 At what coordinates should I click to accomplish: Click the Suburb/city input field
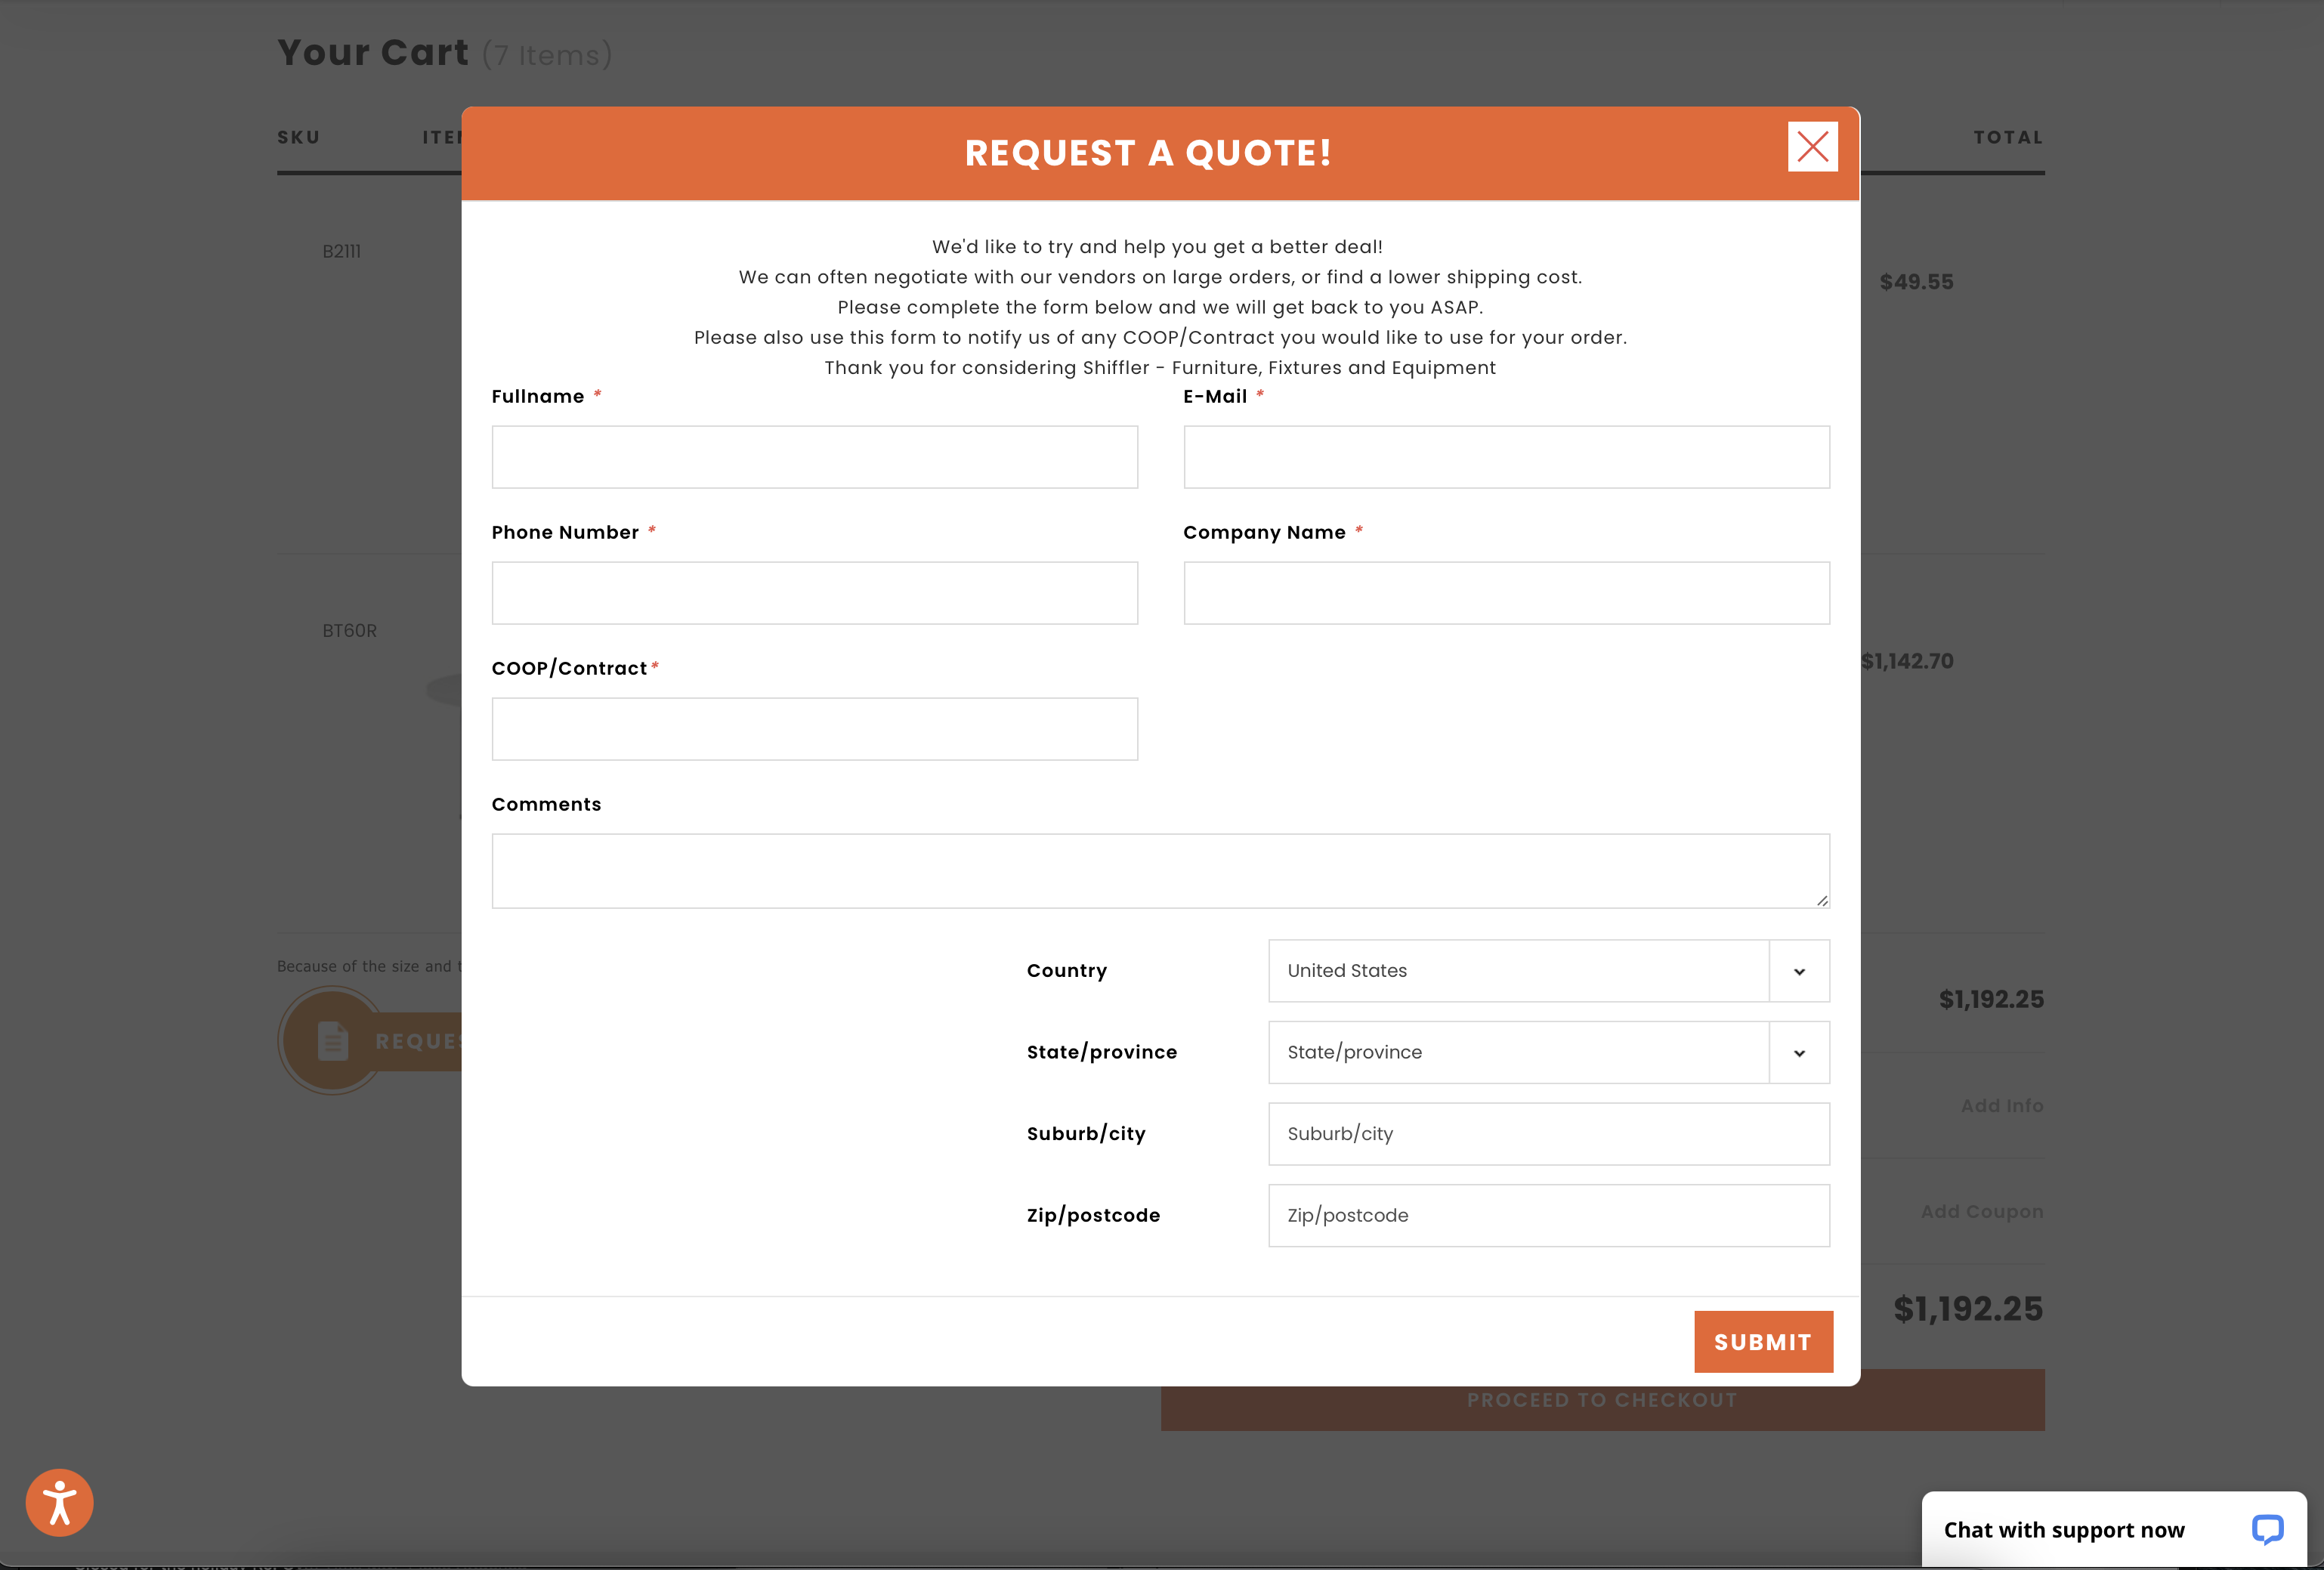tap(1548, 1134)
